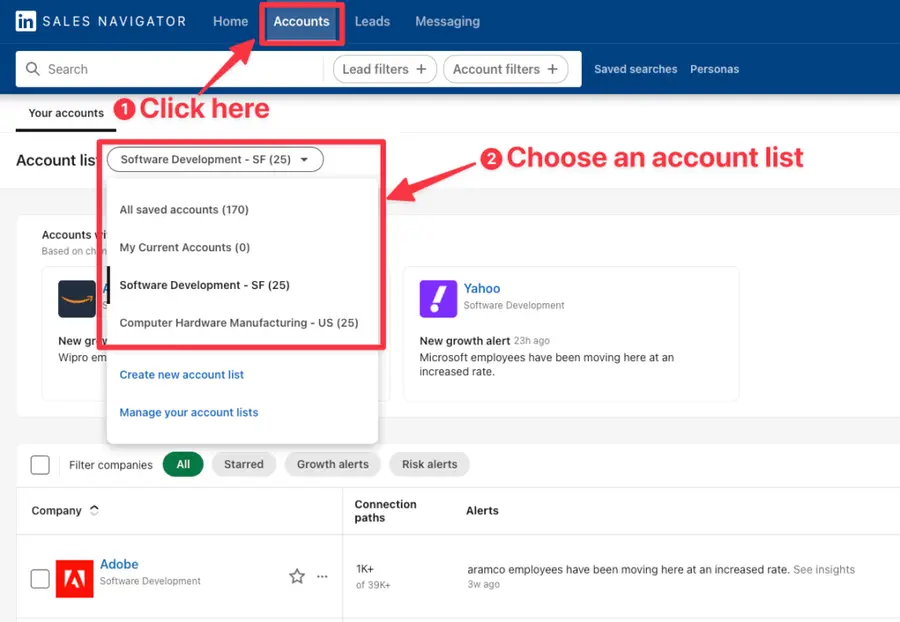Open the Your accounts tab
Image resolution: width=900 pixels, height=622 pixels.
pyautogui.click(x=65, y=113)
